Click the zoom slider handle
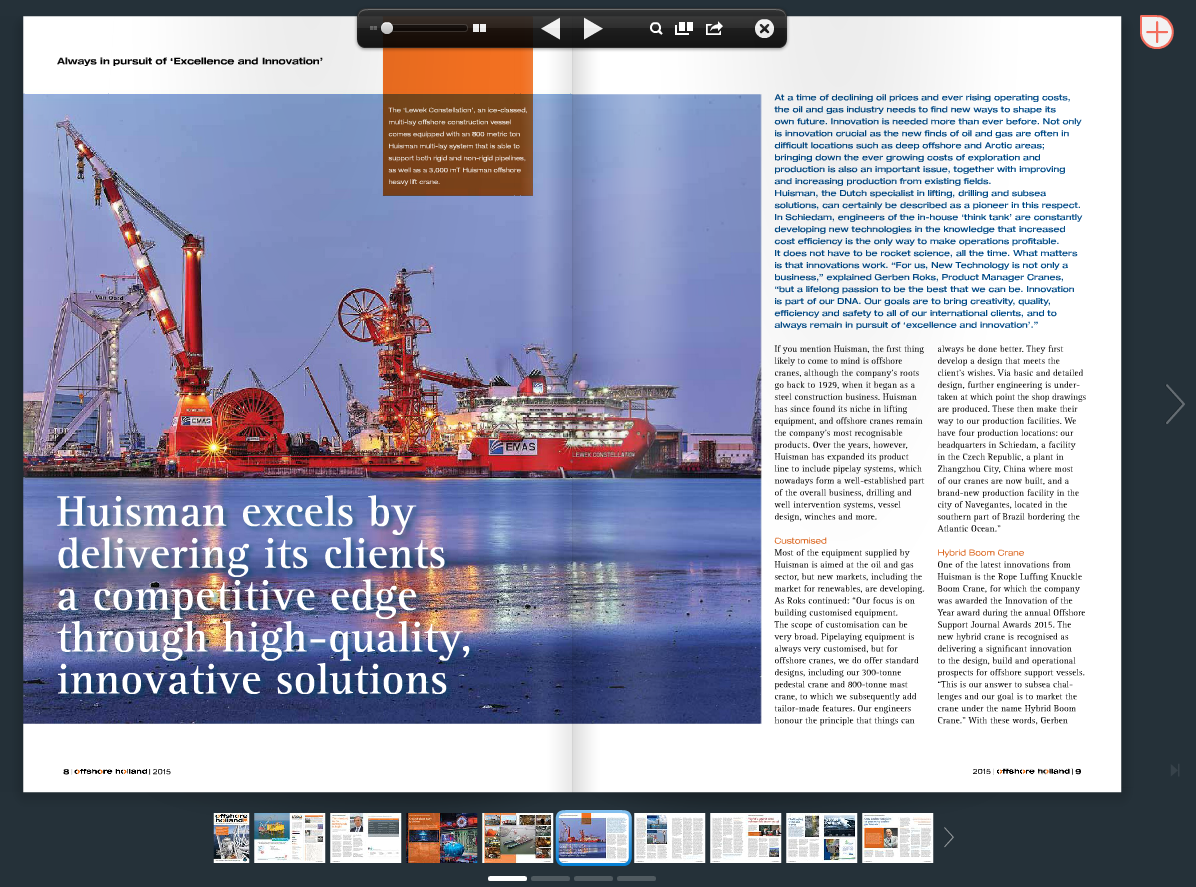Screen dimensions: 1196x887 (387, 28)
